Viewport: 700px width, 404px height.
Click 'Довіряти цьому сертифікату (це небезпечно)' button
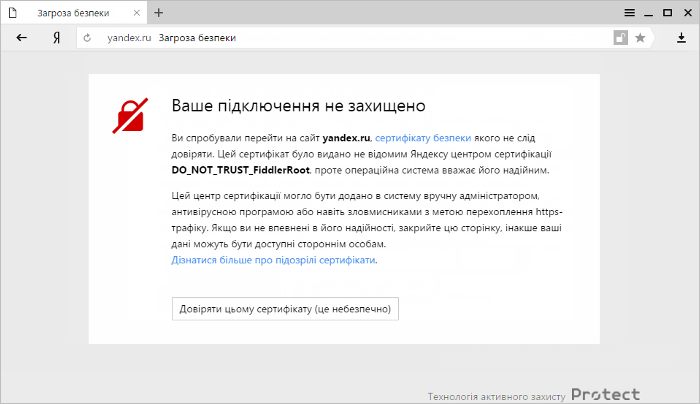pos(285,309)
